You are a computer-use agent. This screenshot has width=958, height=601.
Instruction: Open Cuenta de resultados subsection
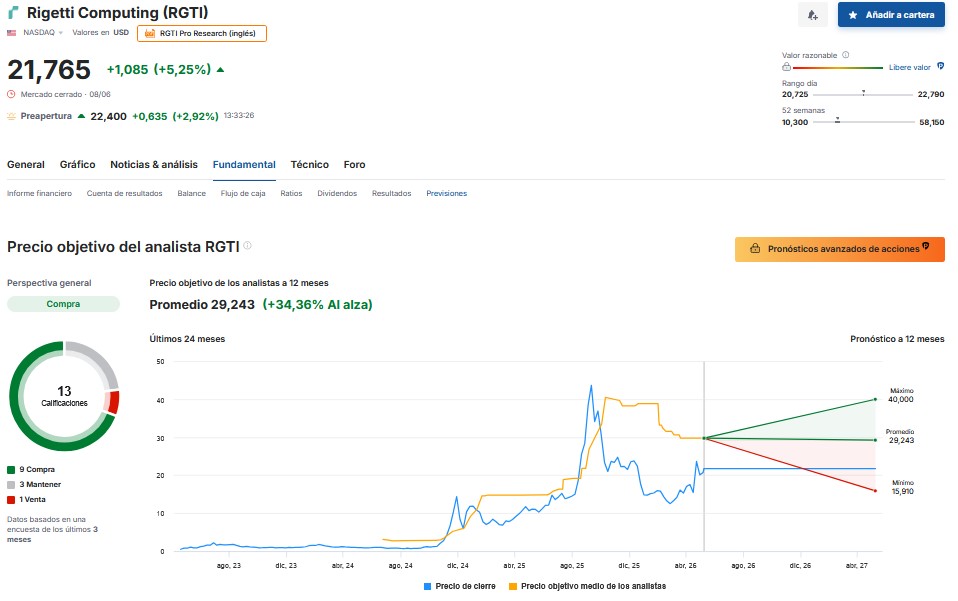coord(125,194)
